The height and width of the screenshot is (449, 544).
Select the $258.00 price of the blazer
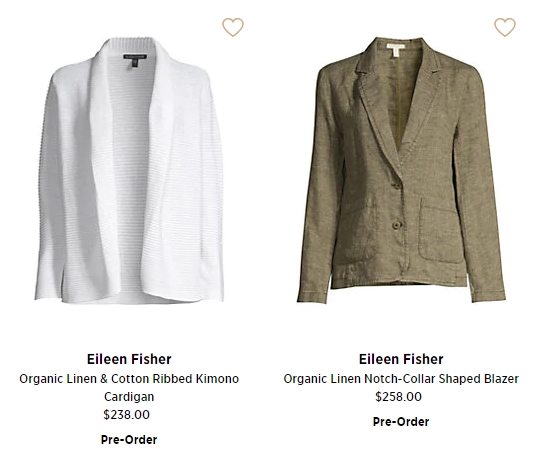398,397
